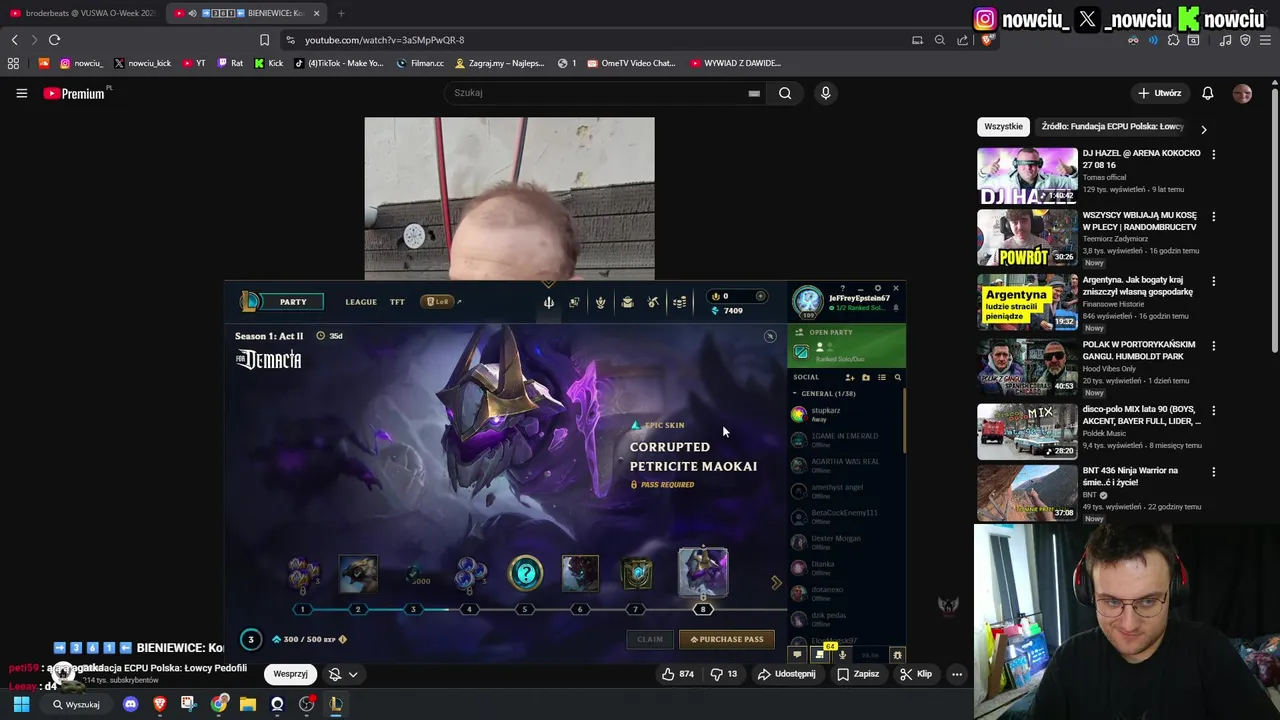Reload the browser page

coord(54,40)
